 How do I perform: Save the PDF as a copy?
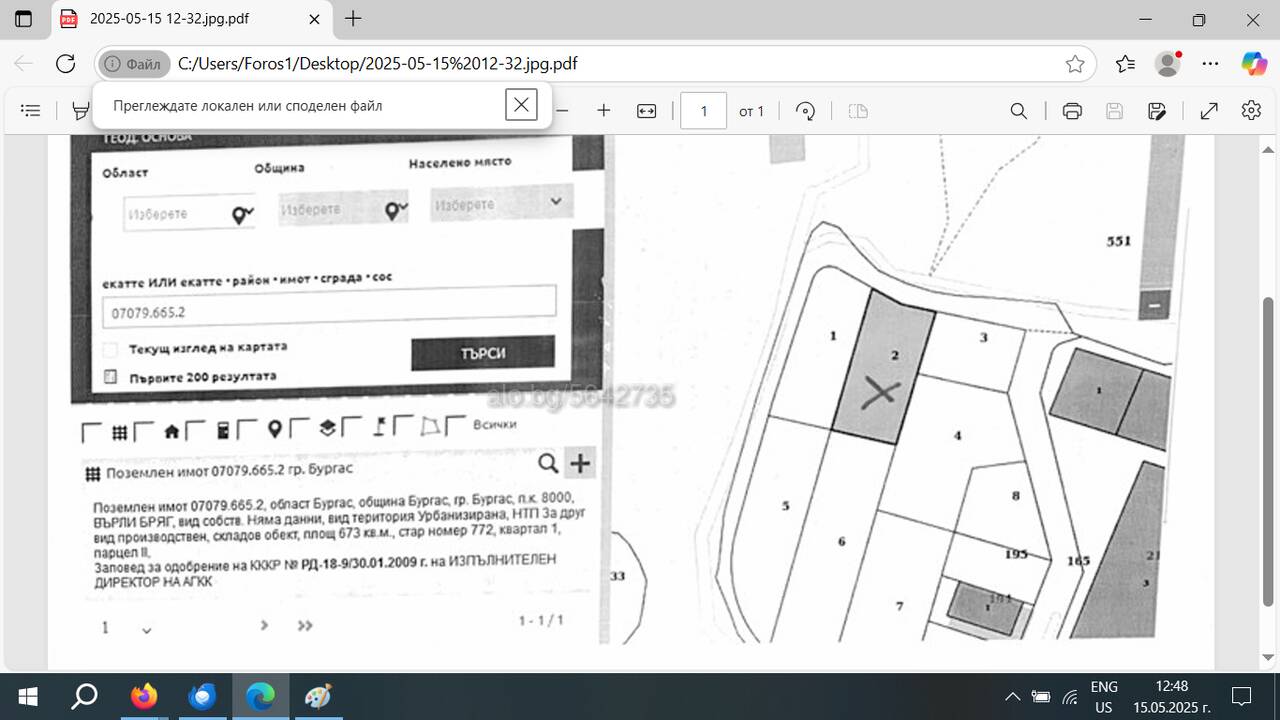pos(1157,111)
